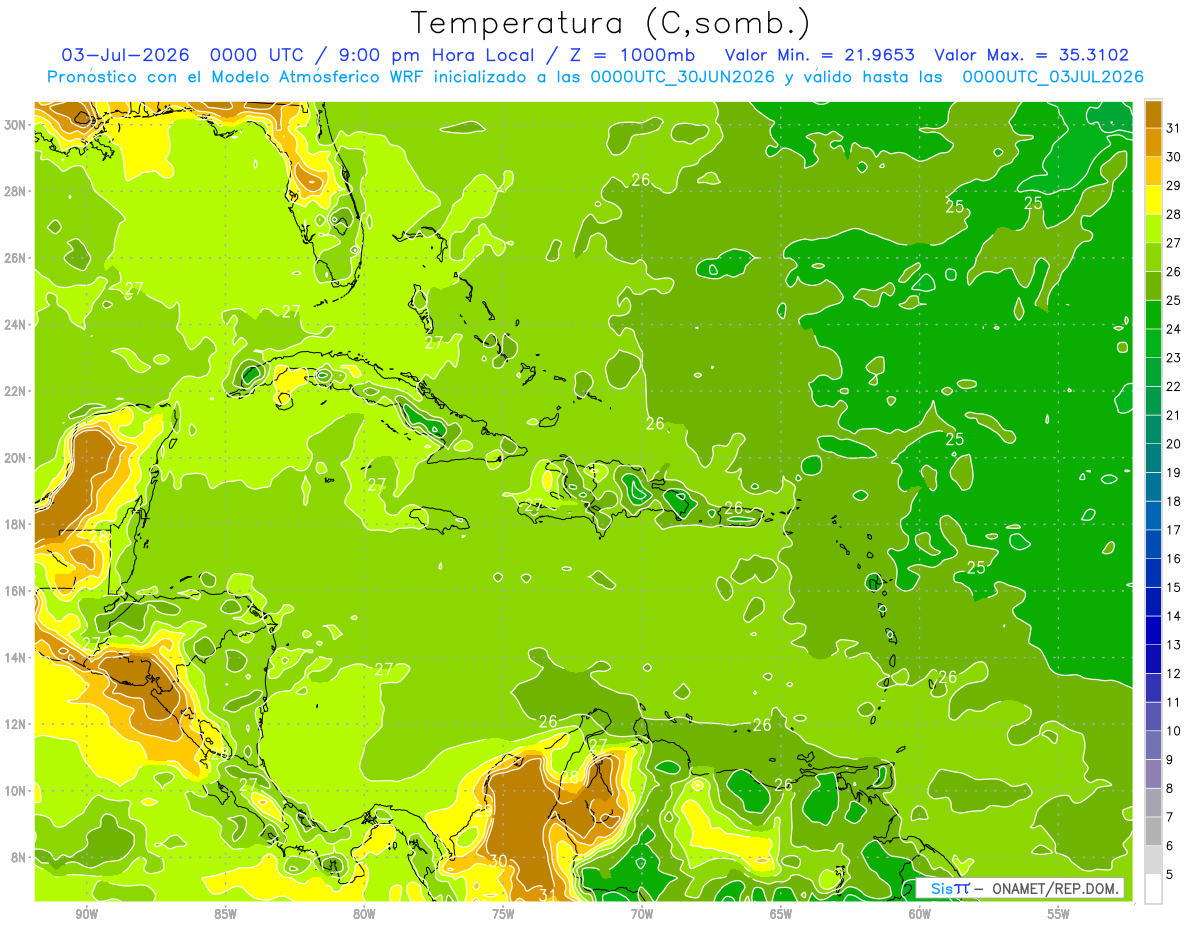
Task: Click the "20N" latitude axis label
Action: click(x=17, y=458)
